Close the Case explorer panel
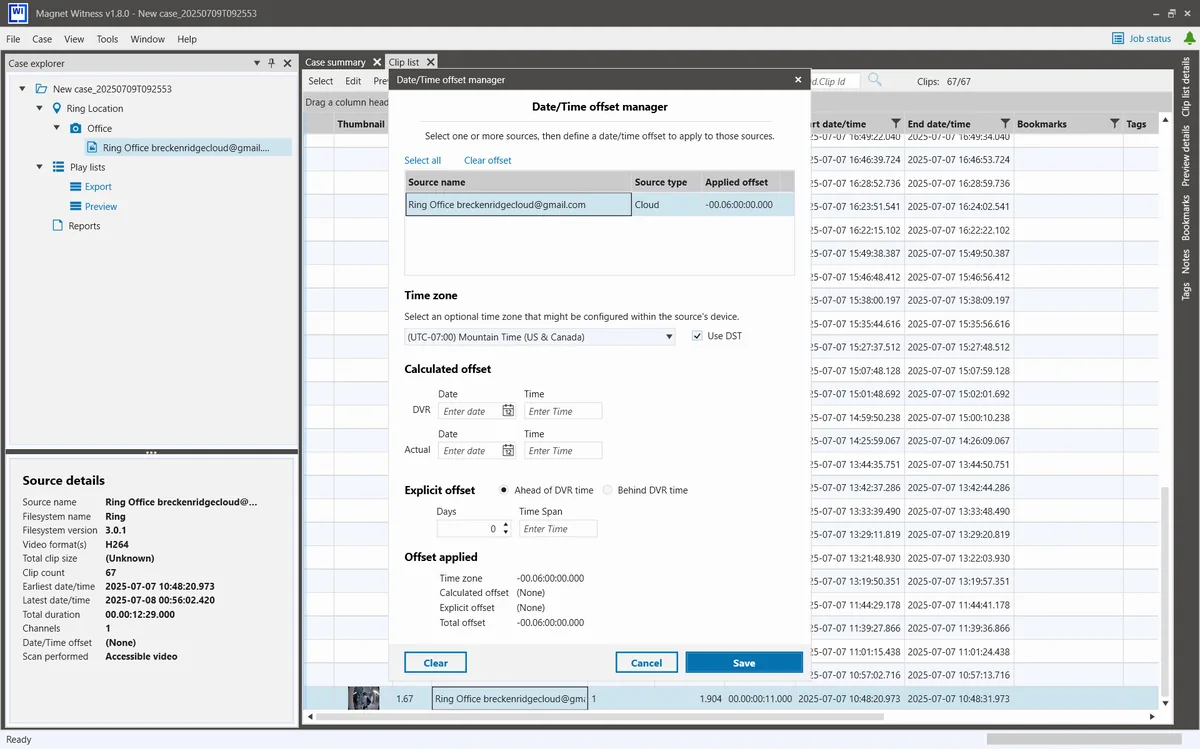The width and height of the screenshot is (1200, 749). (x=287, y=63)
